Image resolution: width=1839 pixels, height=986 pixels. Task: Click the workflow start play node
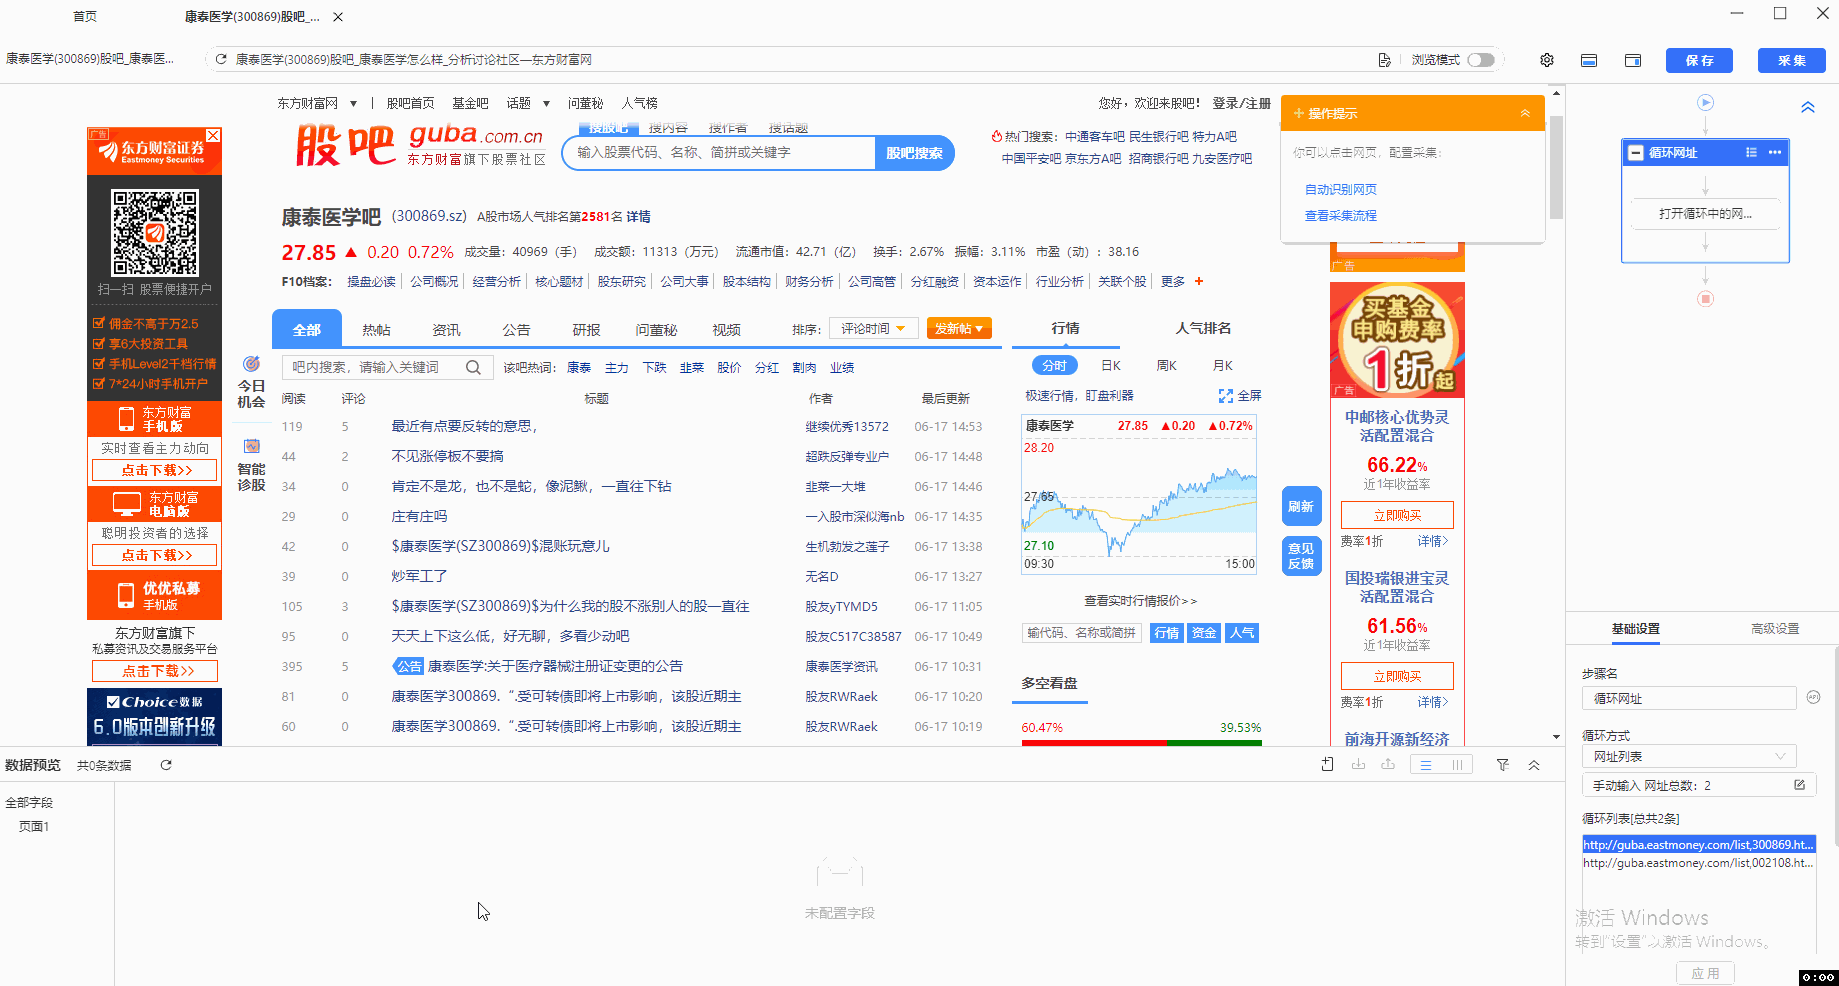click(1706, 102)
